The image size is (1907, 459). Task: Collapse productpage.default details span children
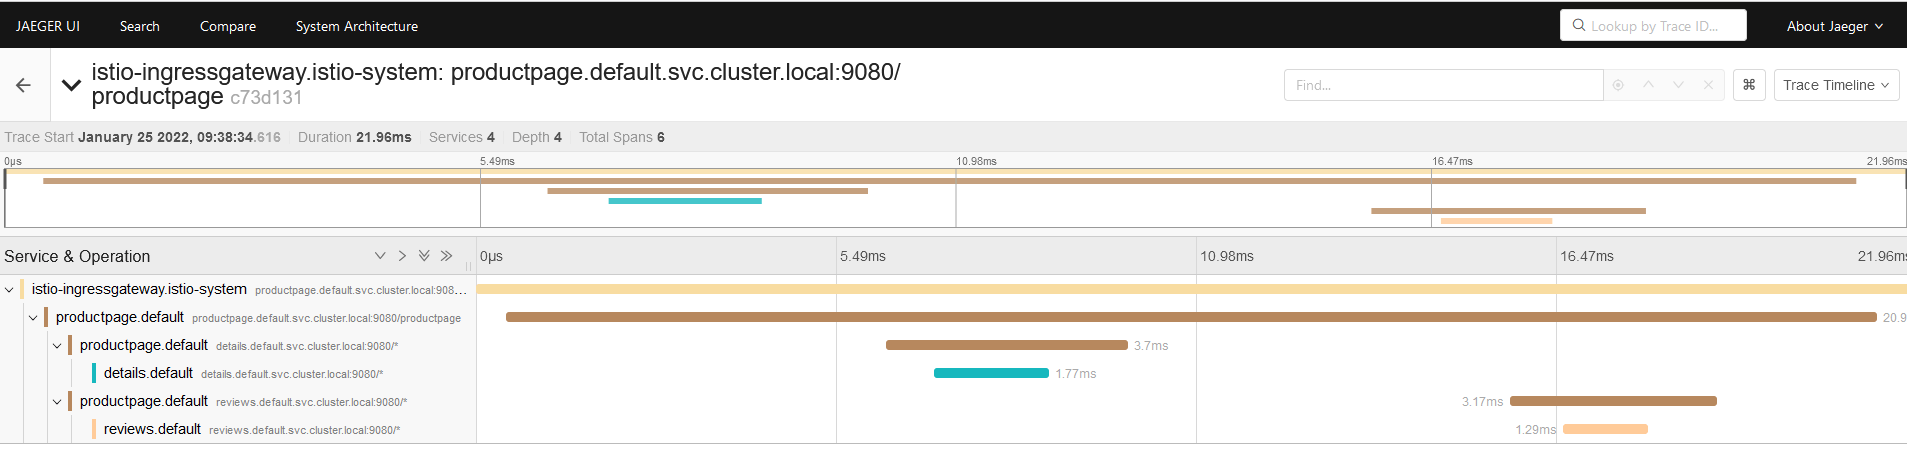[x=57, y=346]
